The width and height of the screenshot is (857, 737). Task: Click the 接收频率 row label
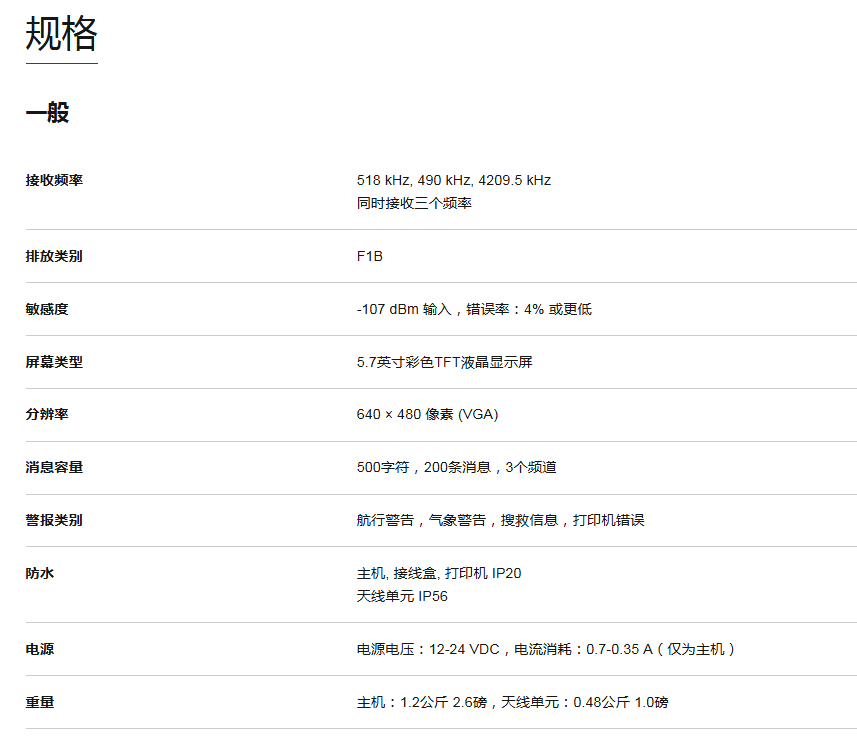coord(54,181)
